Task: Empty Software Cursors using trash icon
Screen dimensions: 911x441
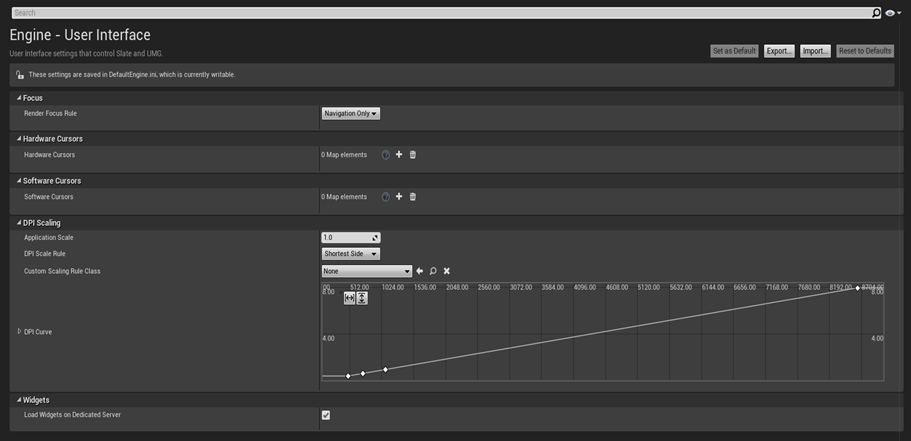Action: pyautogui.click(x=413, y=196)
